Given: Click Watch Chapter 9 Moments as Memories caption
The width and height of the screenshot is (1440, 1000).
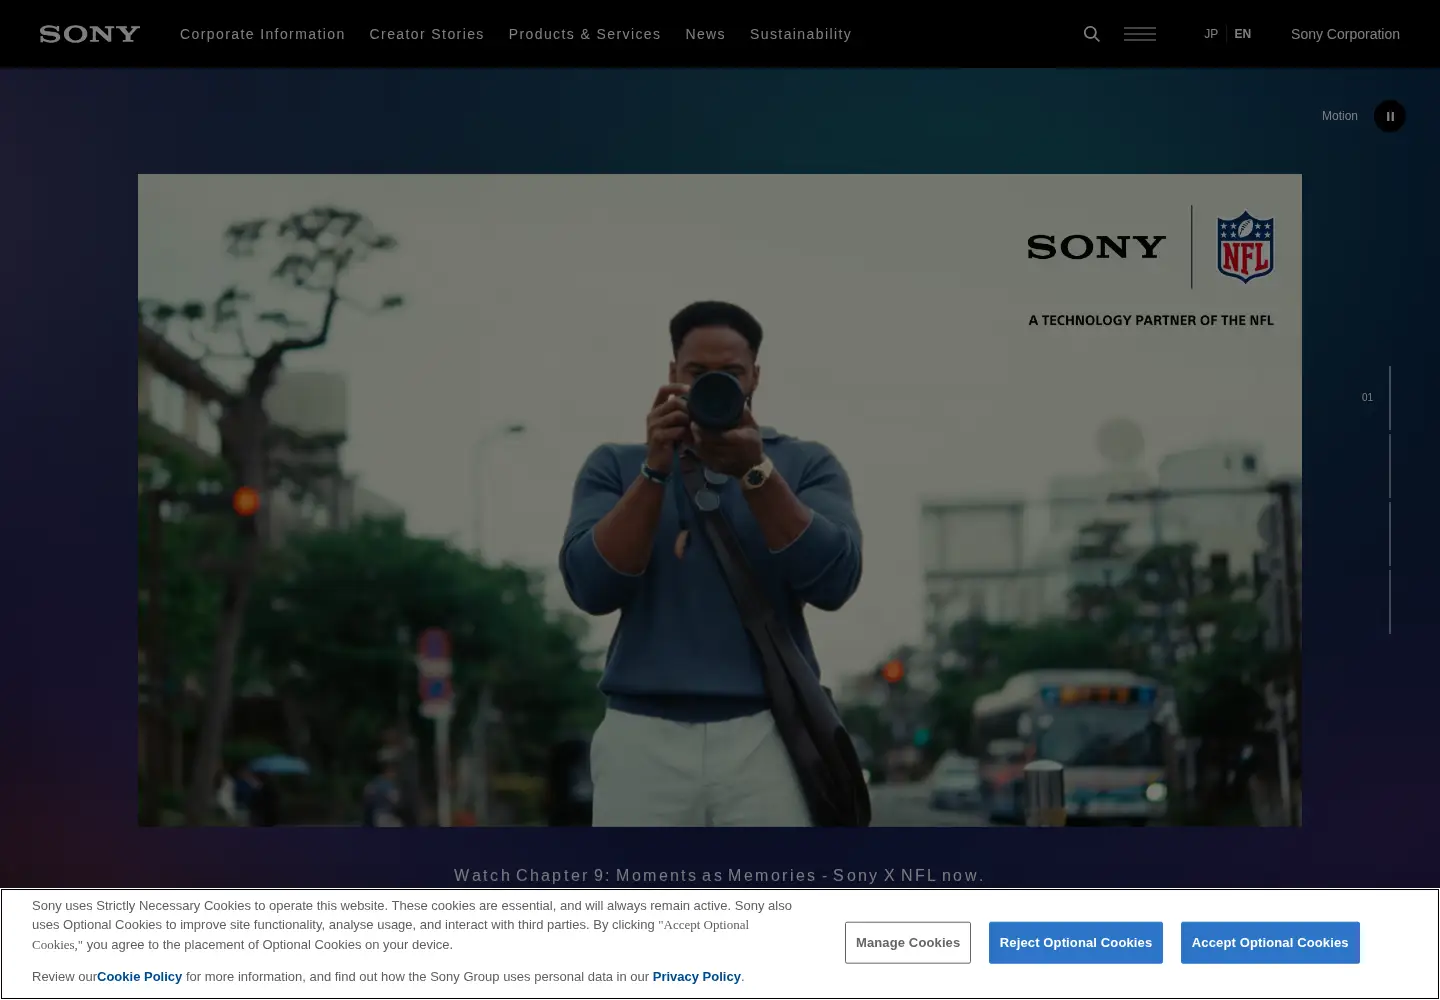Looking at the screenshot, I should [719, 876].
